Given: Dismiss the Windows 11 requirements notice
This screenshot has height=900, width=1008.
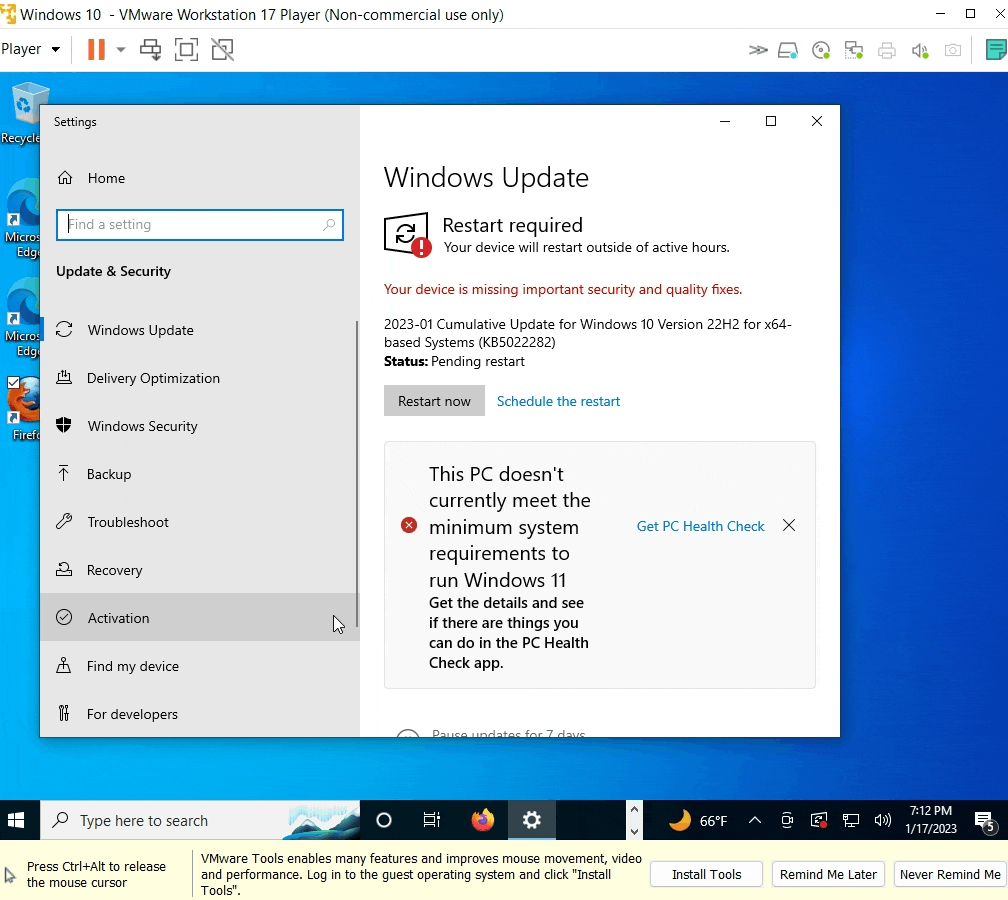Looking at the screenshot, I should (x=789, y=525).
